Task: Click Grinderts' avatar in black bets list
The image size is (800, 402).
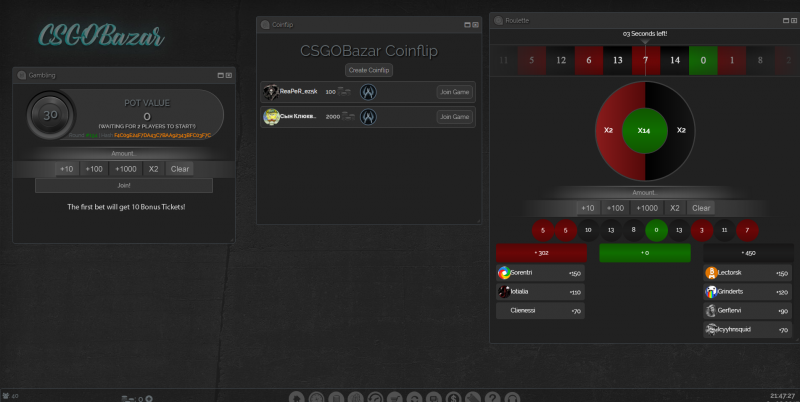Action: pyautogui.click(x=711, y=292)
